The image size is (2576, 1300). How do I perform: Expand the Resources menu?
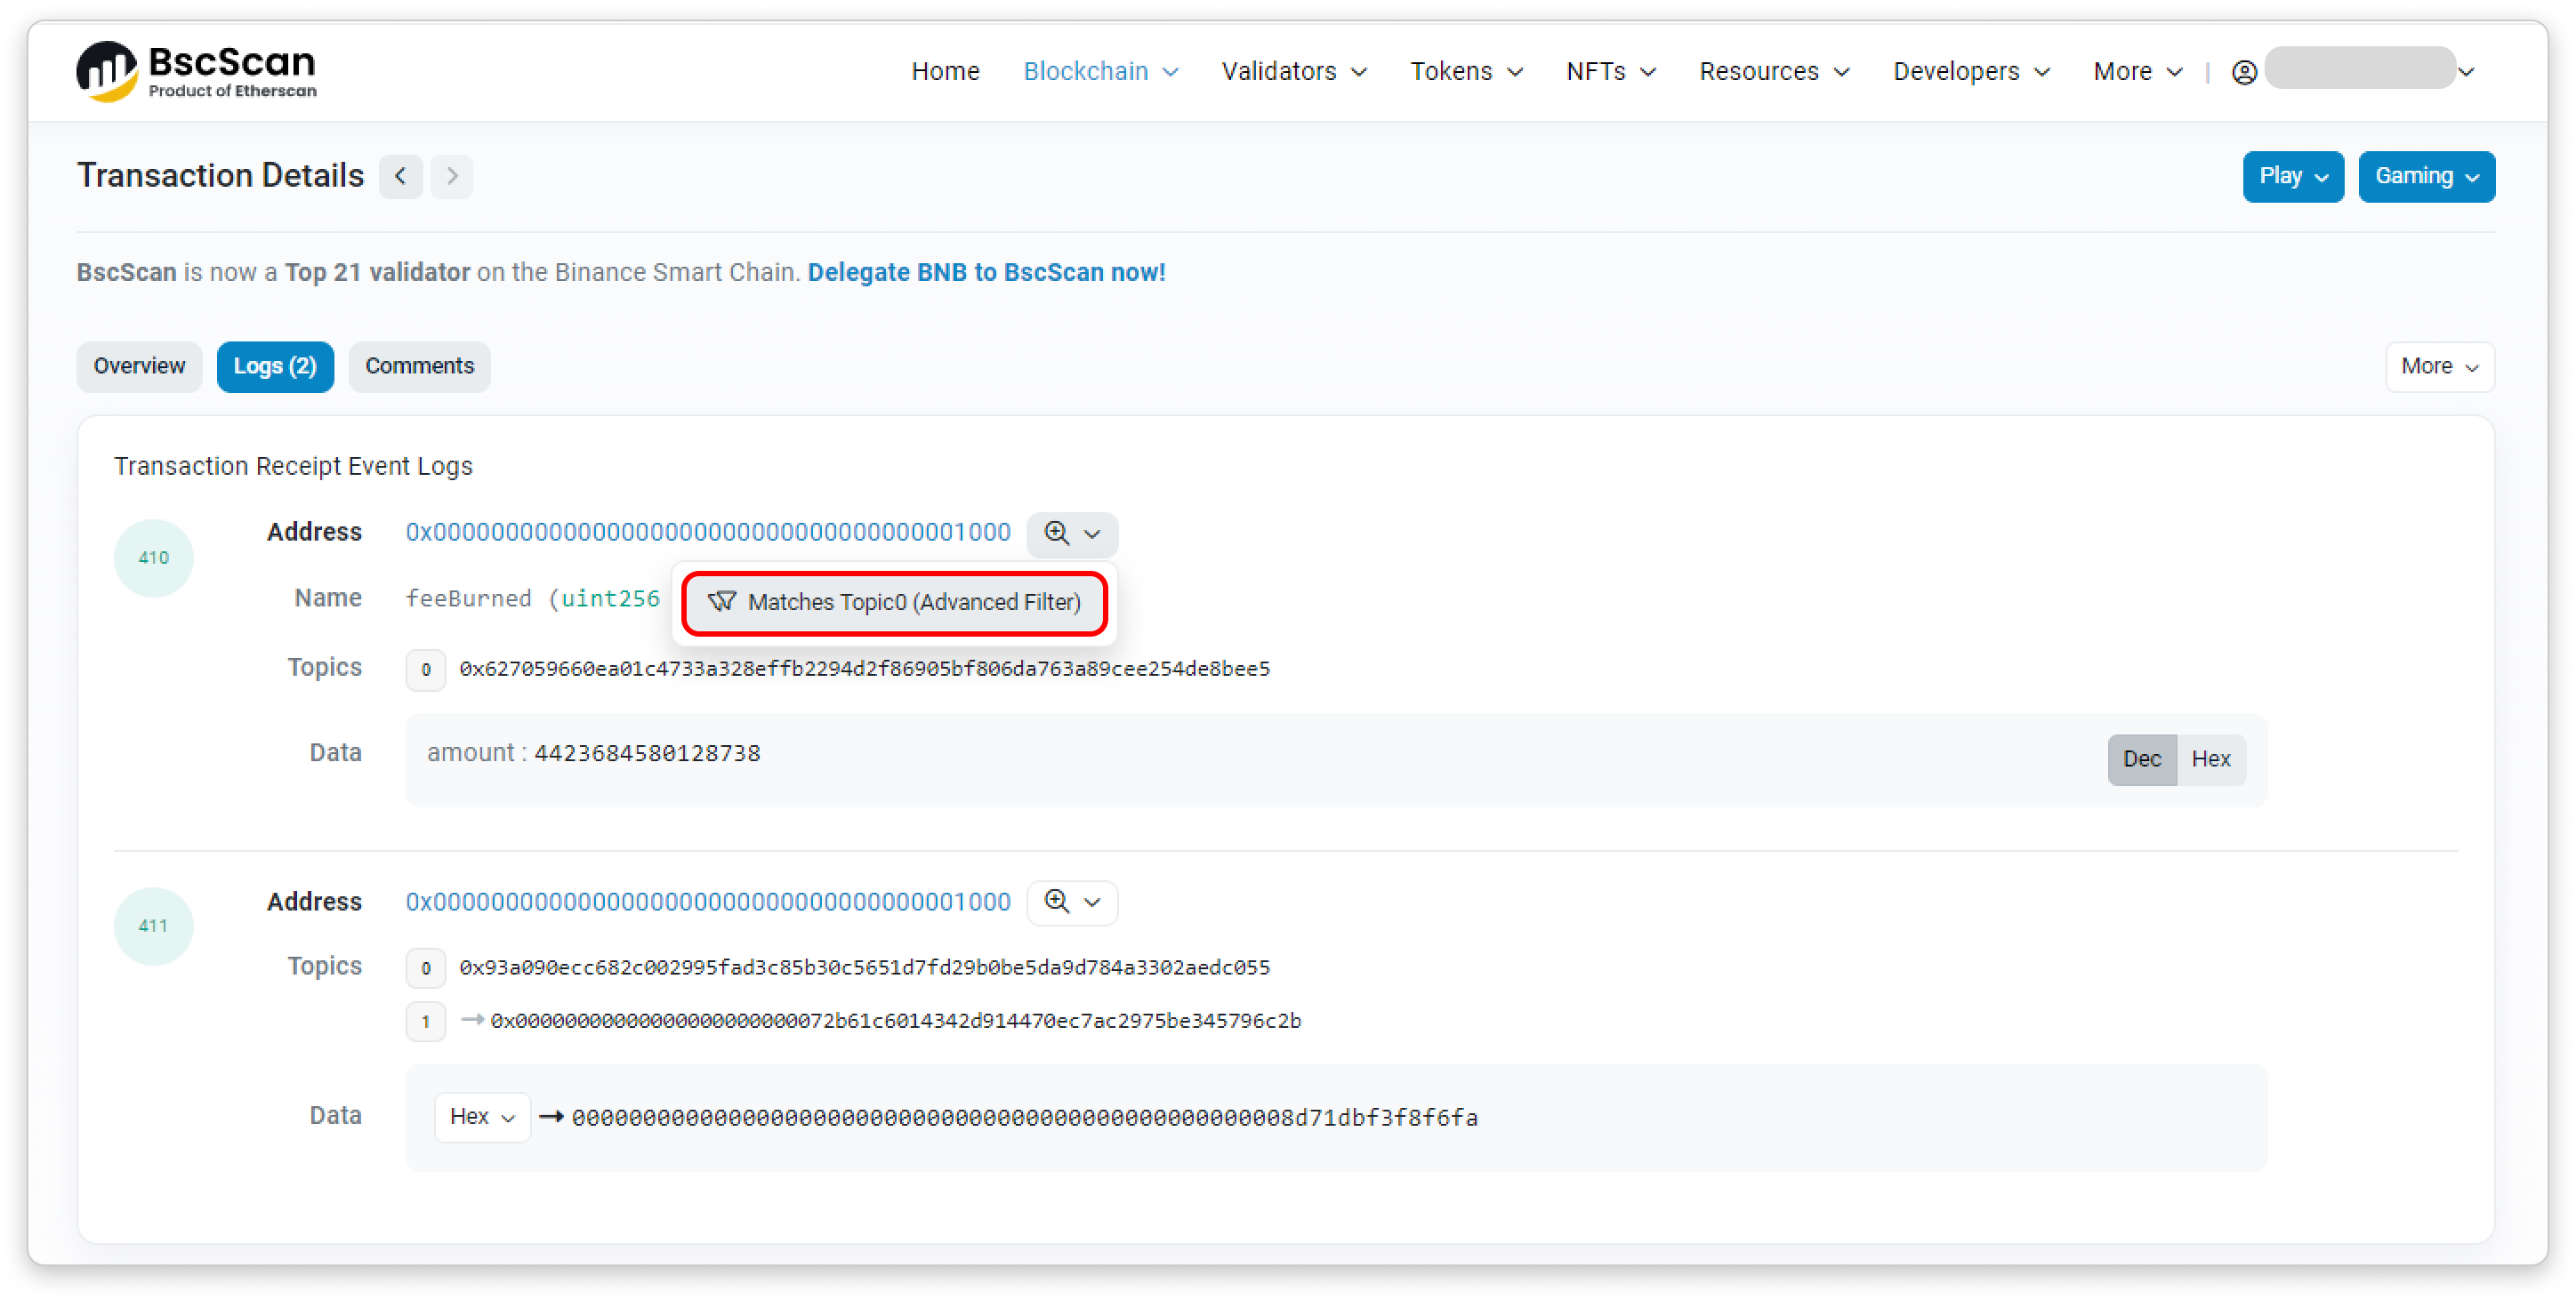(1774, 72)
